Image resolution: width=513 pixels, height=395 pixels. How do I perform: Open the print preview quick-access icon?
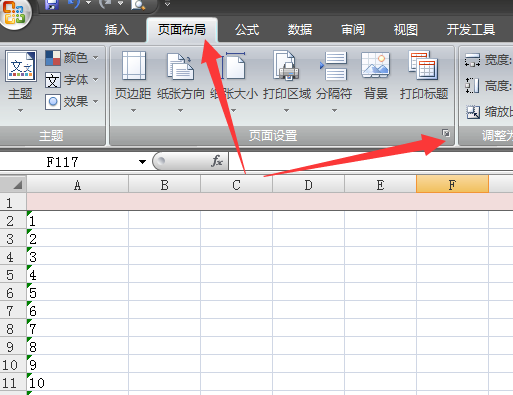(x=138, y=4)
